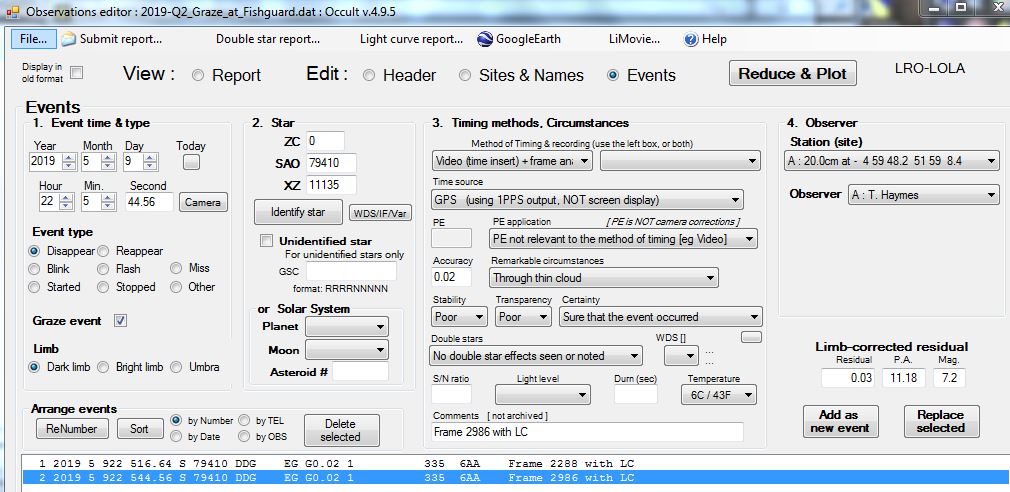Click the small WDS lookup button

tap(750, 337)
